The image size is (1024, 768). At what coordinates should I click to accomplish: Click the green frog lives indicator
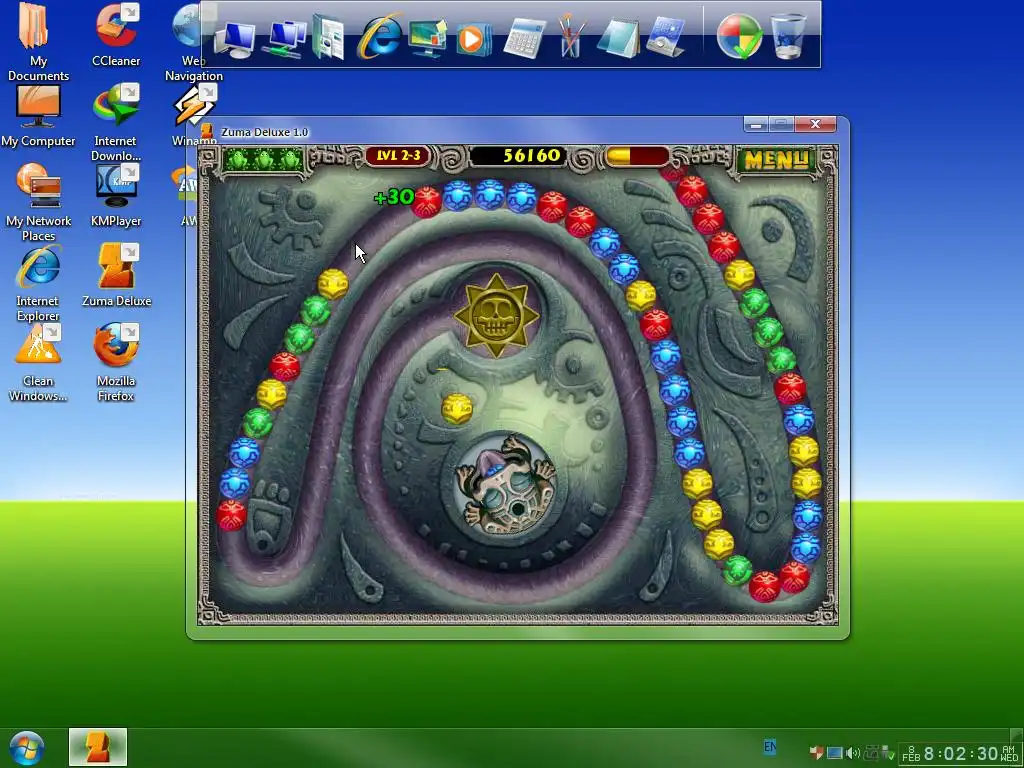tap(263, 159)
